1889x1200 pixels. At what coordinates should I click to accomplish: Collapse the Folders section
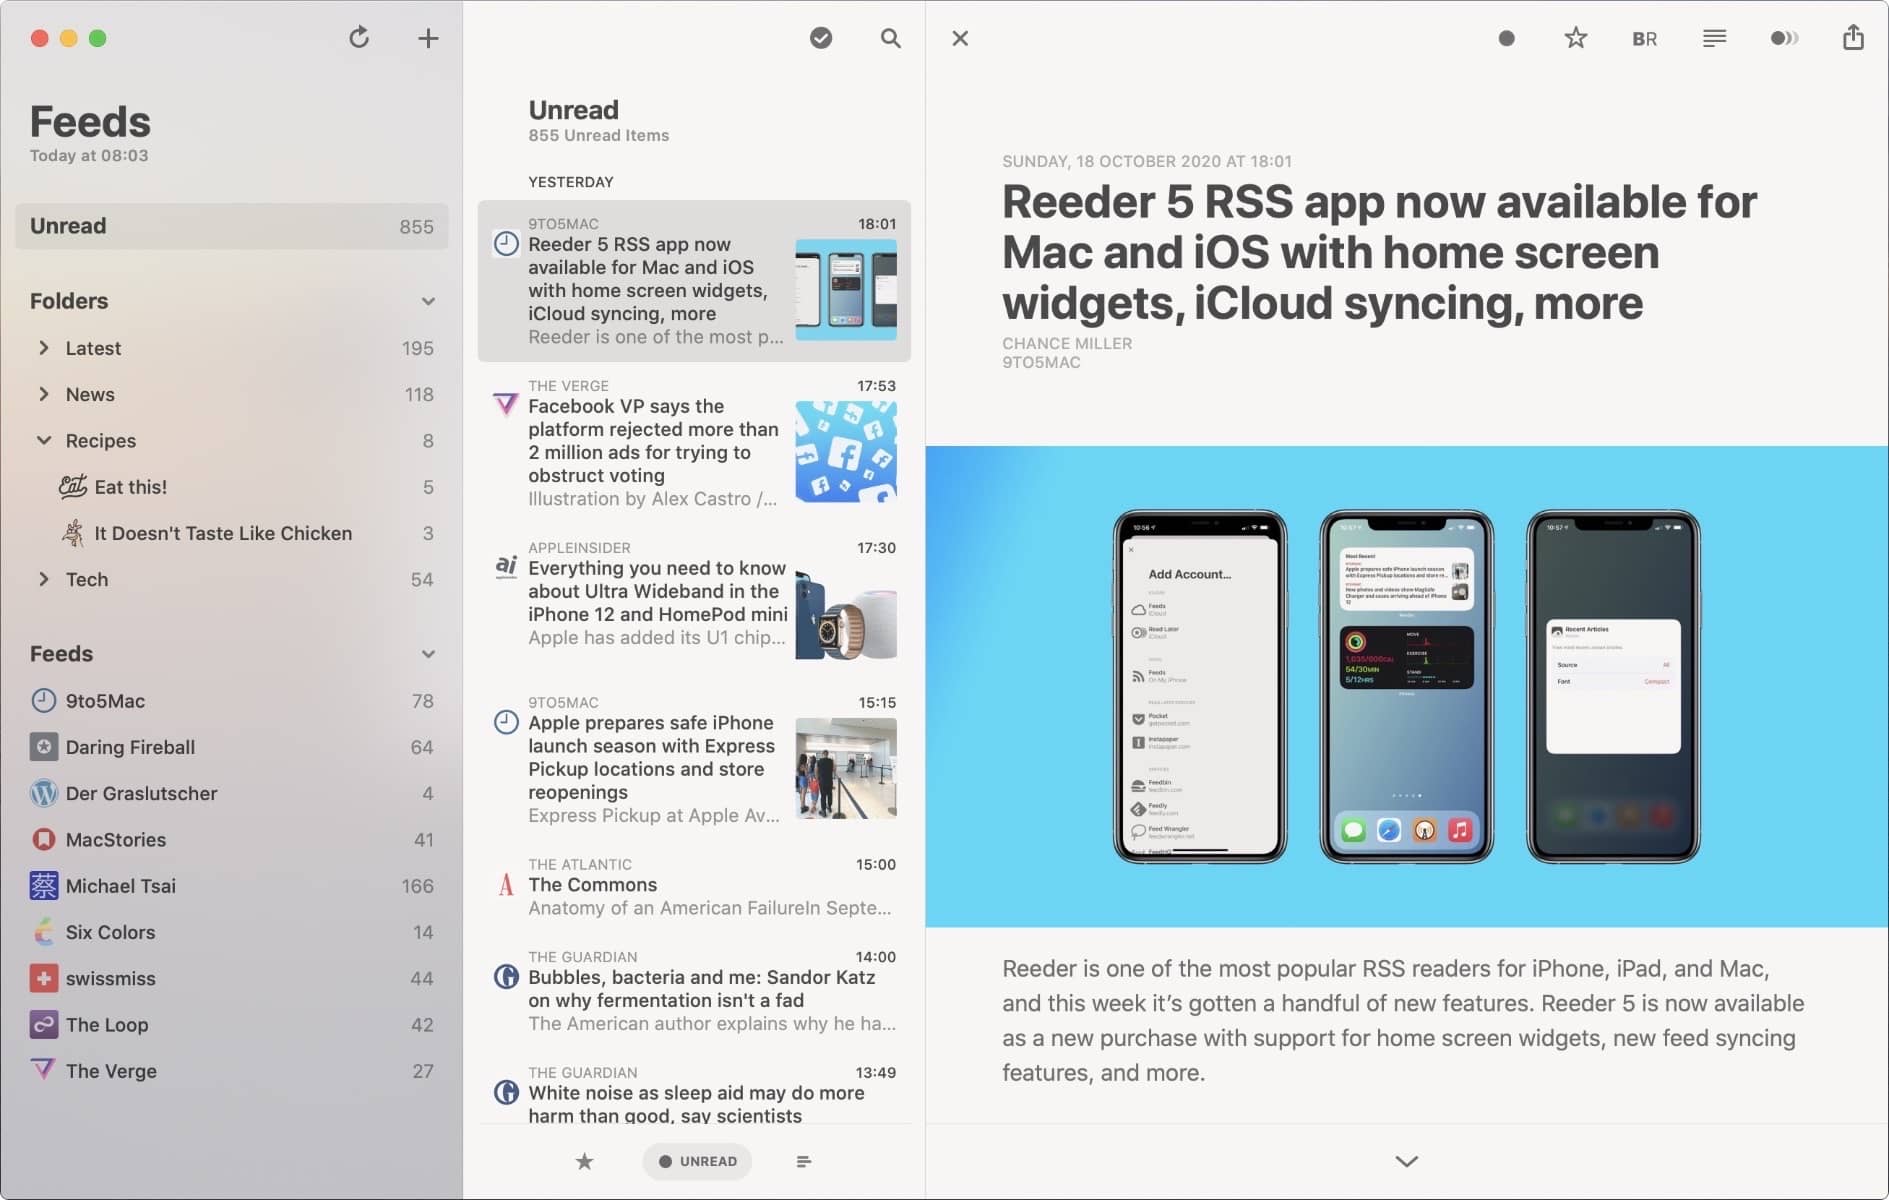point(428,301)
